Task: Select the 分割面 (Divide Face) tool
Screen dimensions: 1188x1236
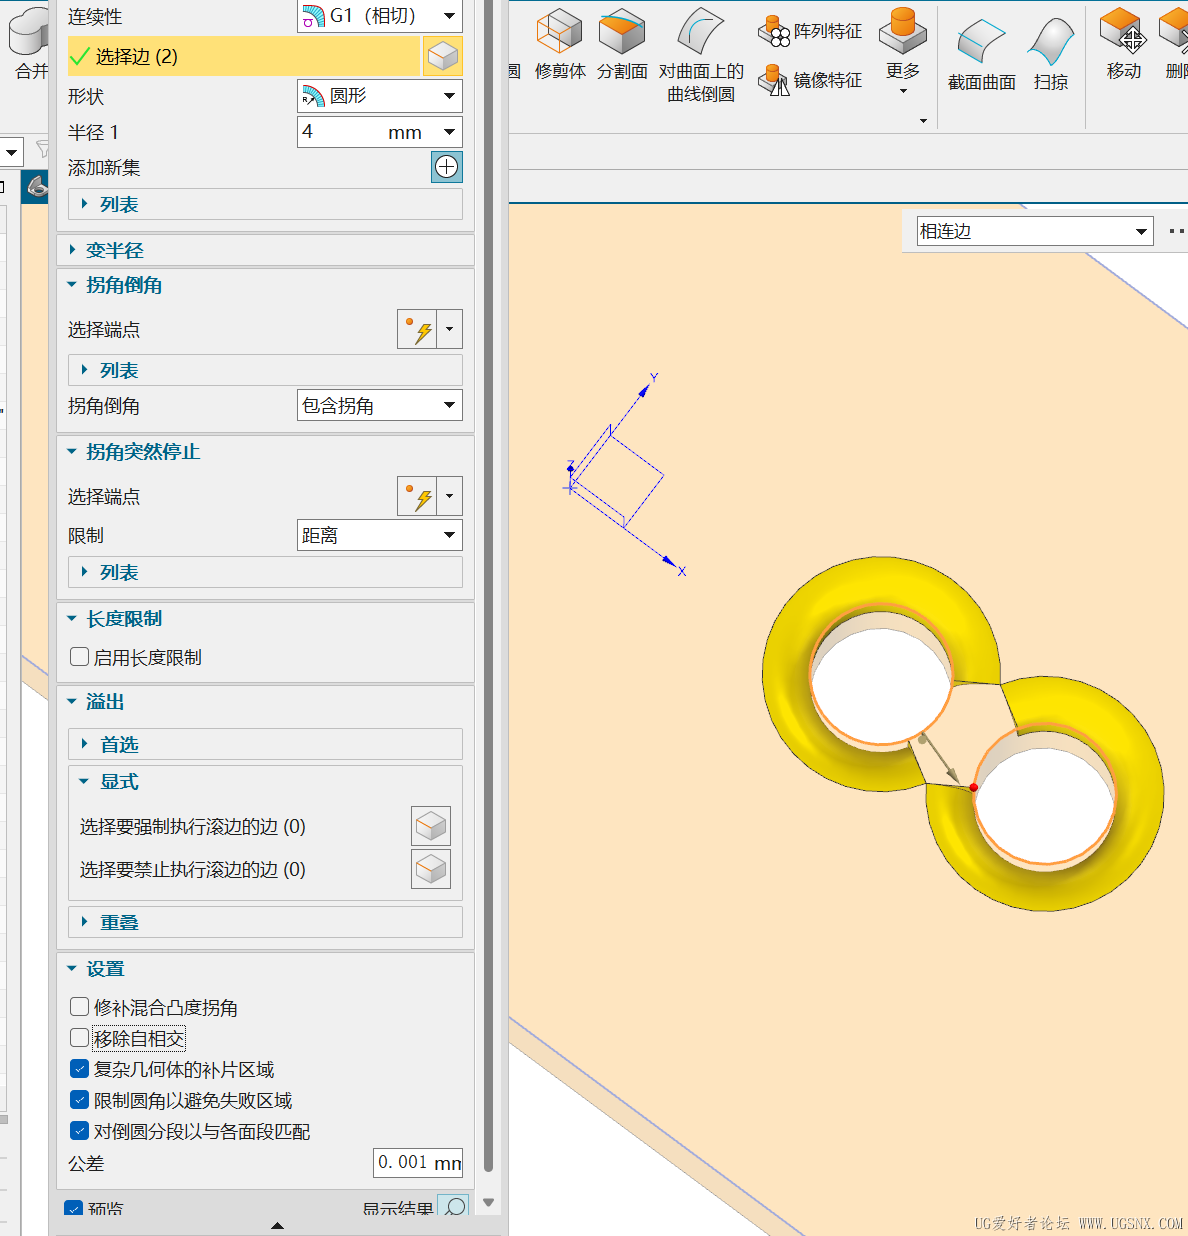Action: point(622,45)
